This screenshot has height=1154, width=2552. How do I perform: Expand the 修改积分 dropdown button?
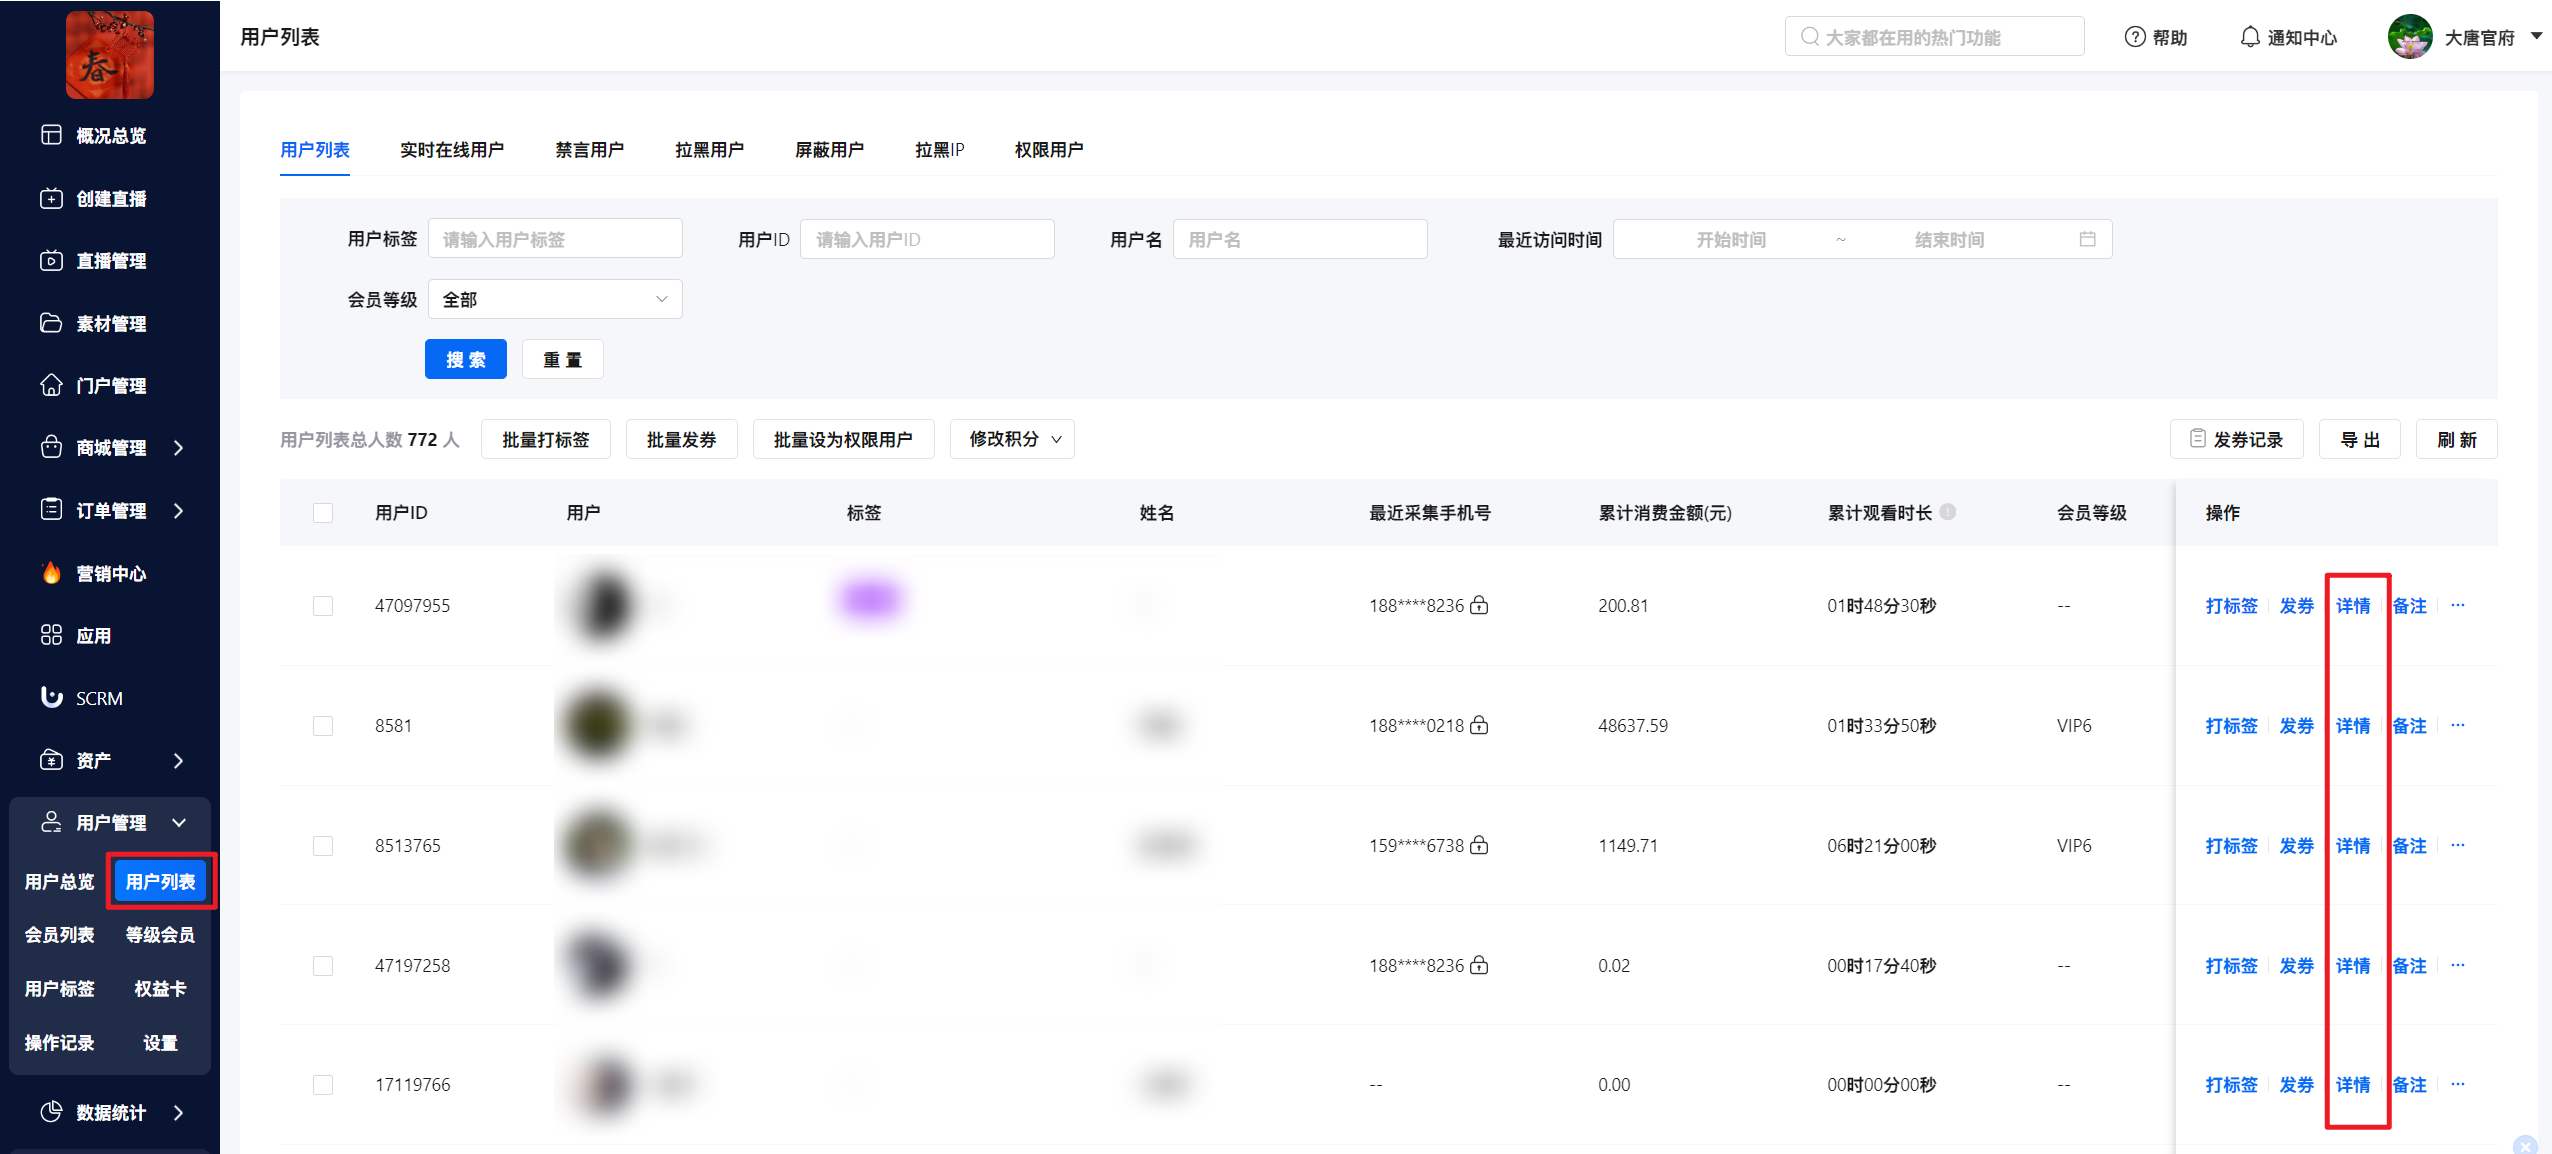click(x=1012, y=439)
